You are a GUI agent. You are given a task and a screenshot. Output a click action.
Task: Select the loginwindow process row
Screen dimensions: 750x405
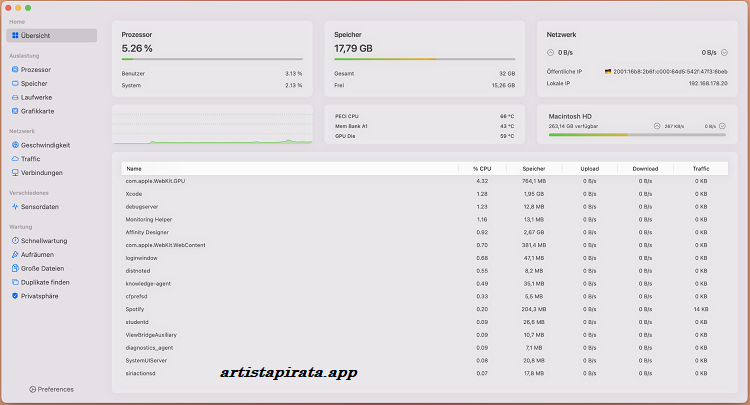click(425, 258)
